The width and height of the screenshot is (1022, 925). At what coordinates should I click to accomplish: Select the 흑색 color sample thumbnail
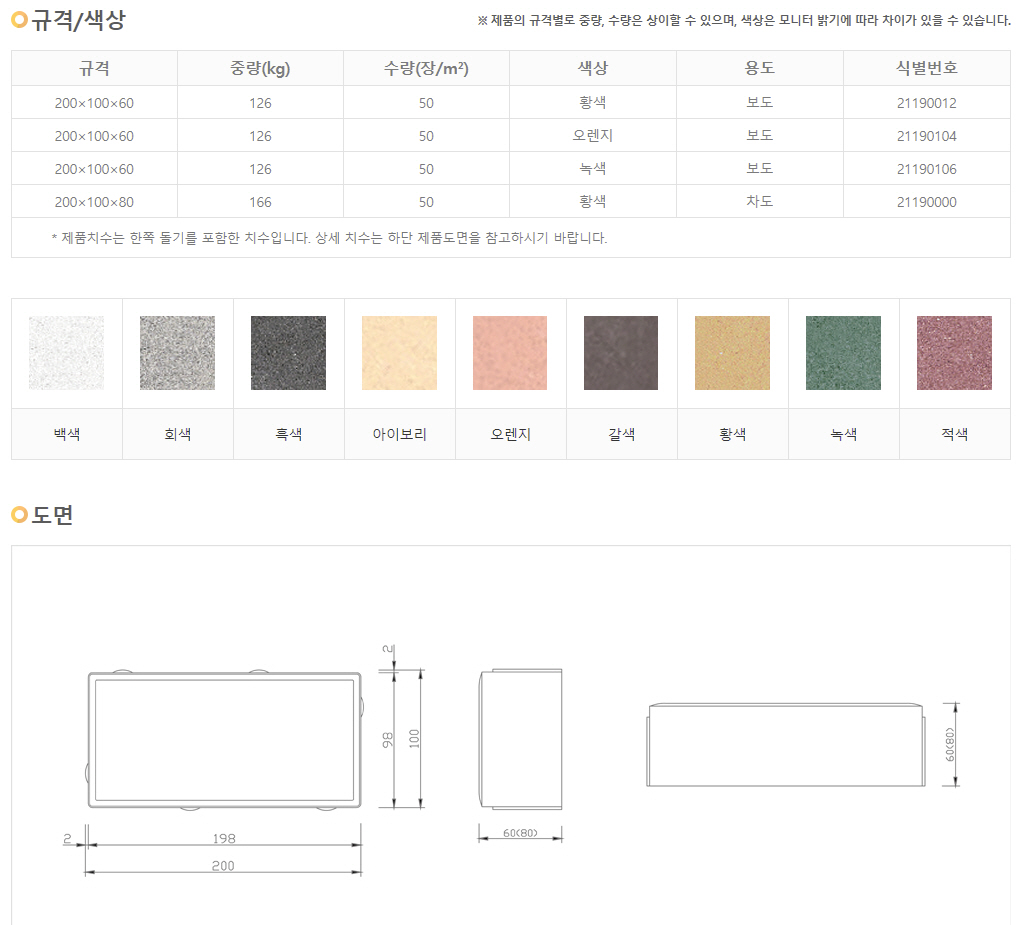tap(288, 352)
